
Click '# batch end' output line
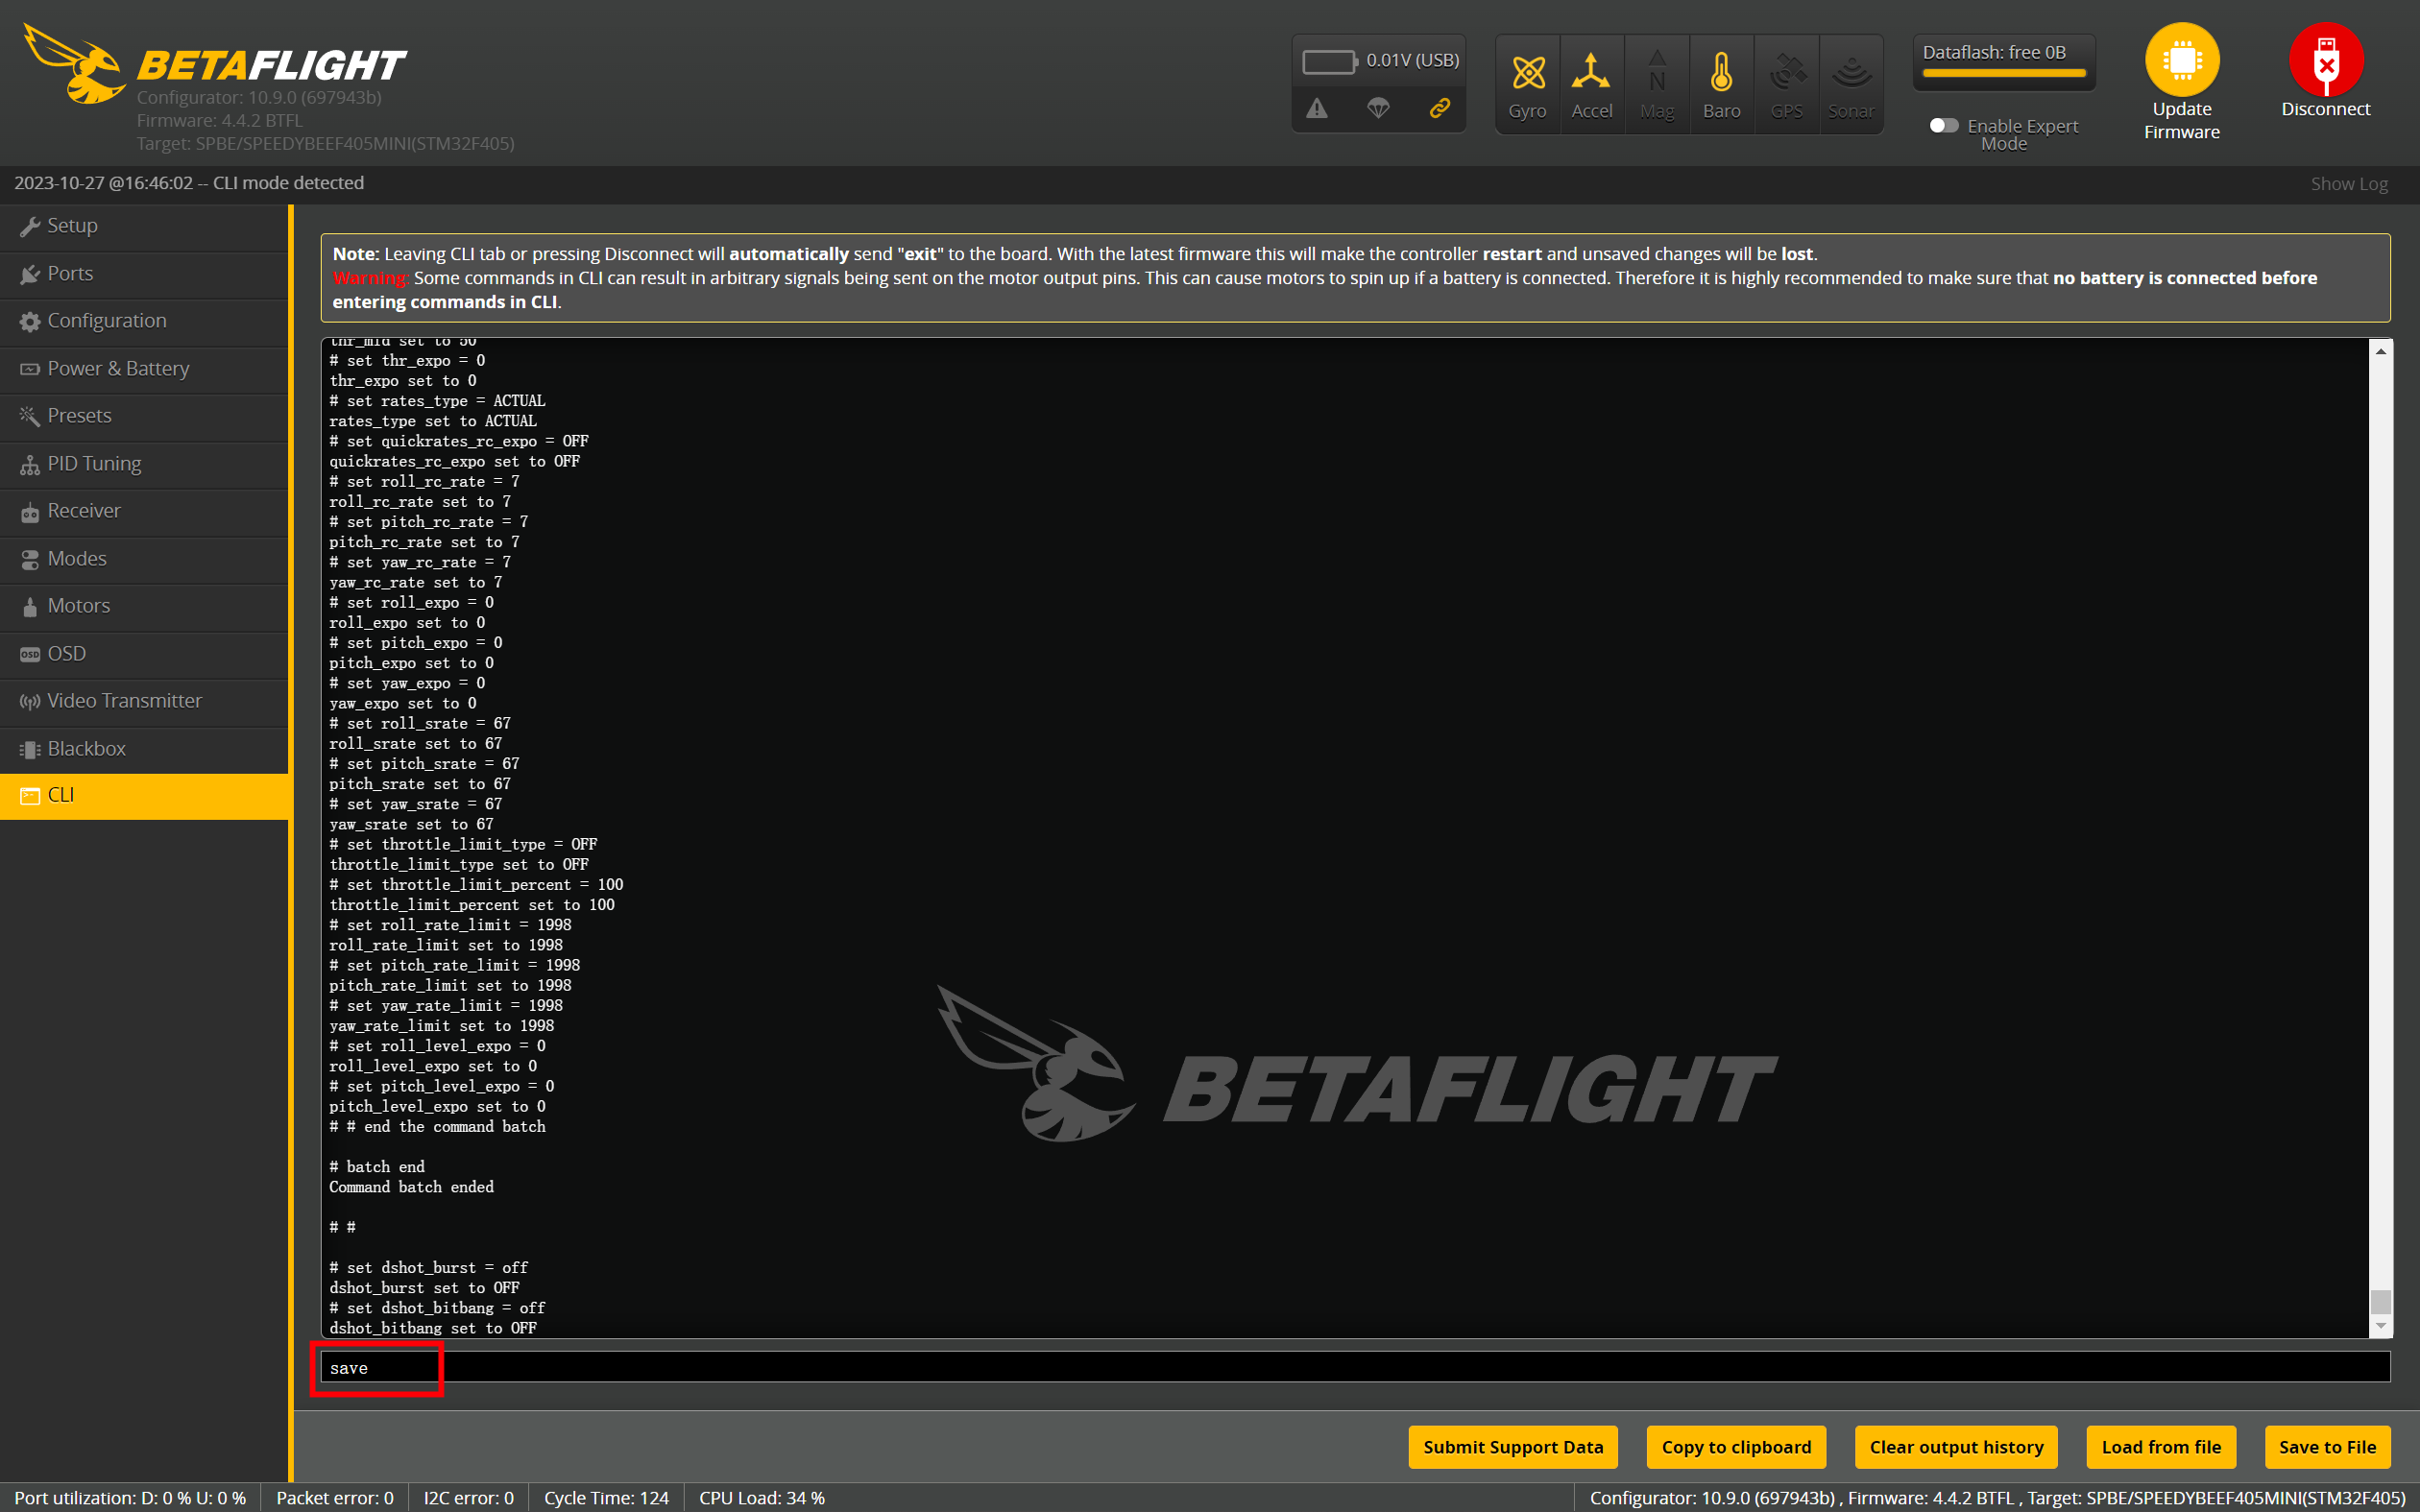[x=377, y=1167]
